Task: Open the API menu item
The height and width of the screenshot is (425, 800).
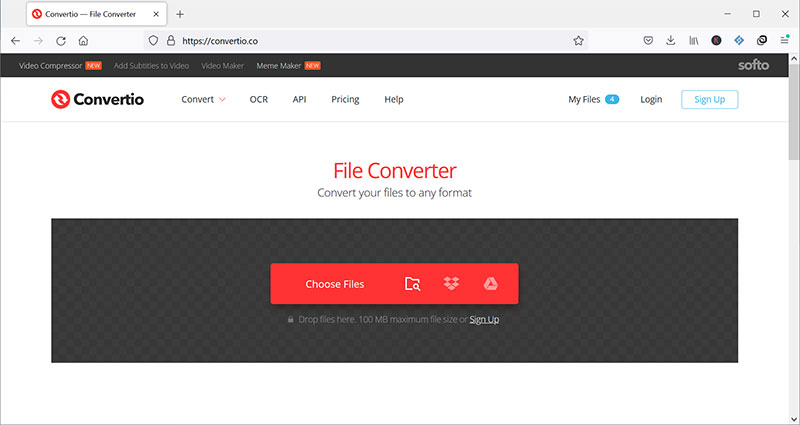Action: (299, 99)
